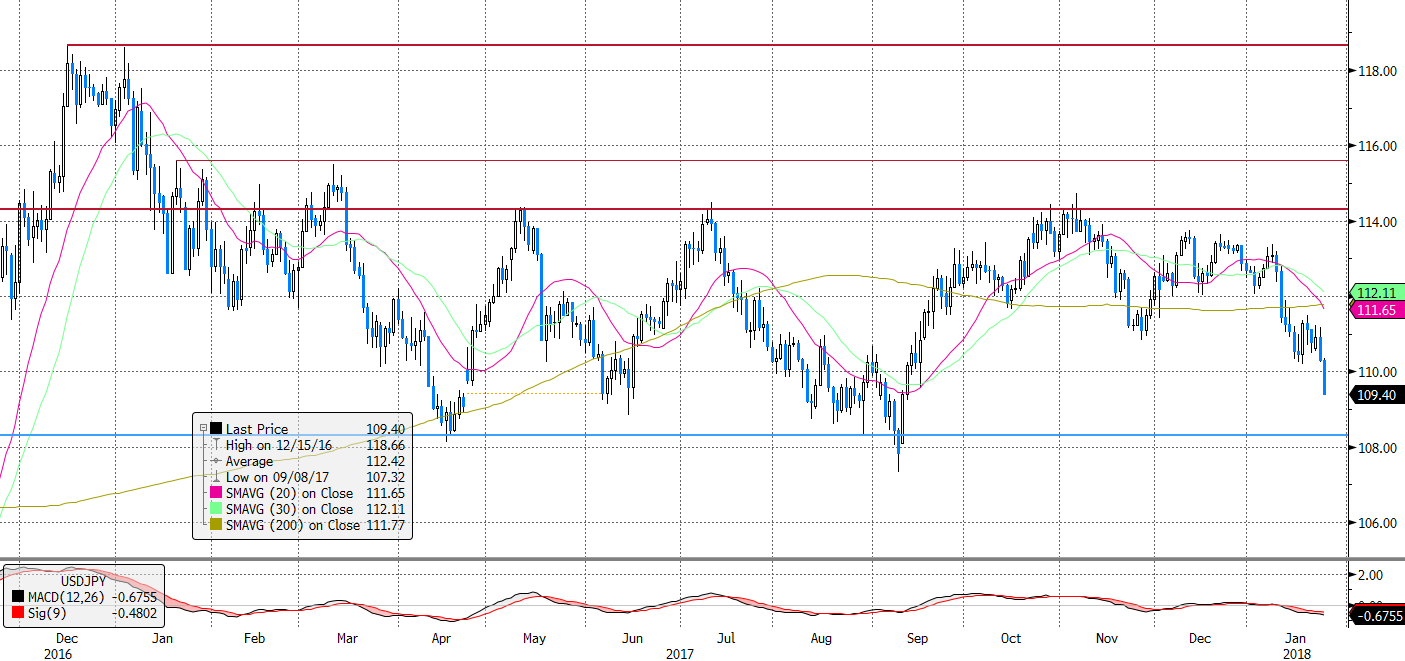Select 'High on 12/15/16' legend row
1405x661 pixels.
point(277,445)
